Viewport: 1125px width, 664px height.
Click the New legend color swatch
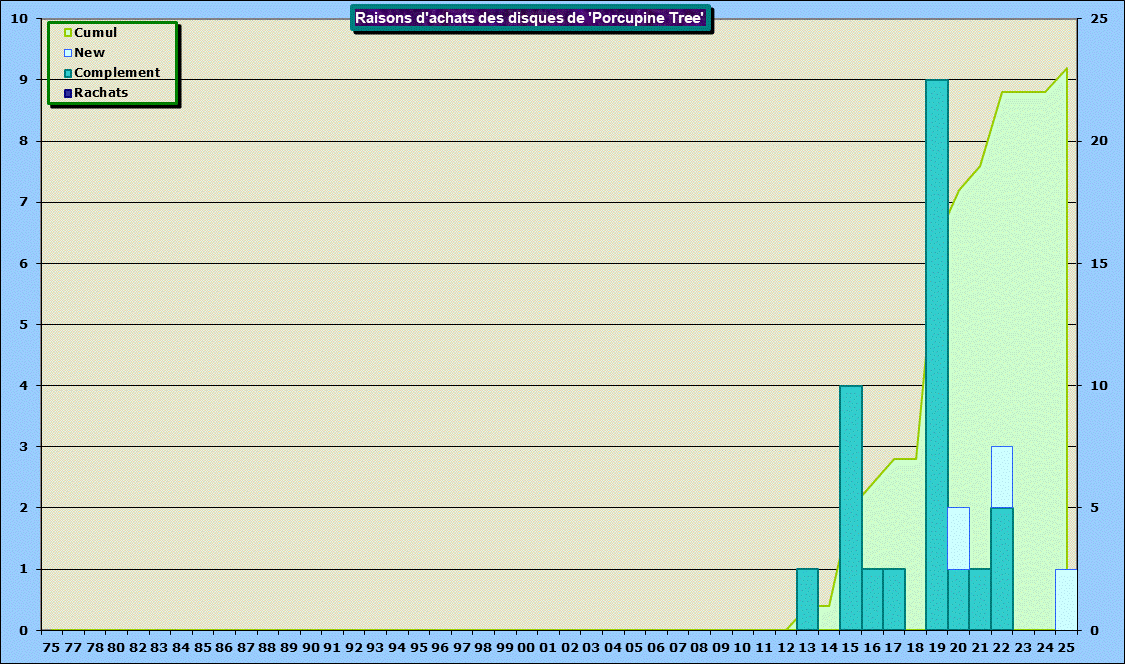pos(68,53)
